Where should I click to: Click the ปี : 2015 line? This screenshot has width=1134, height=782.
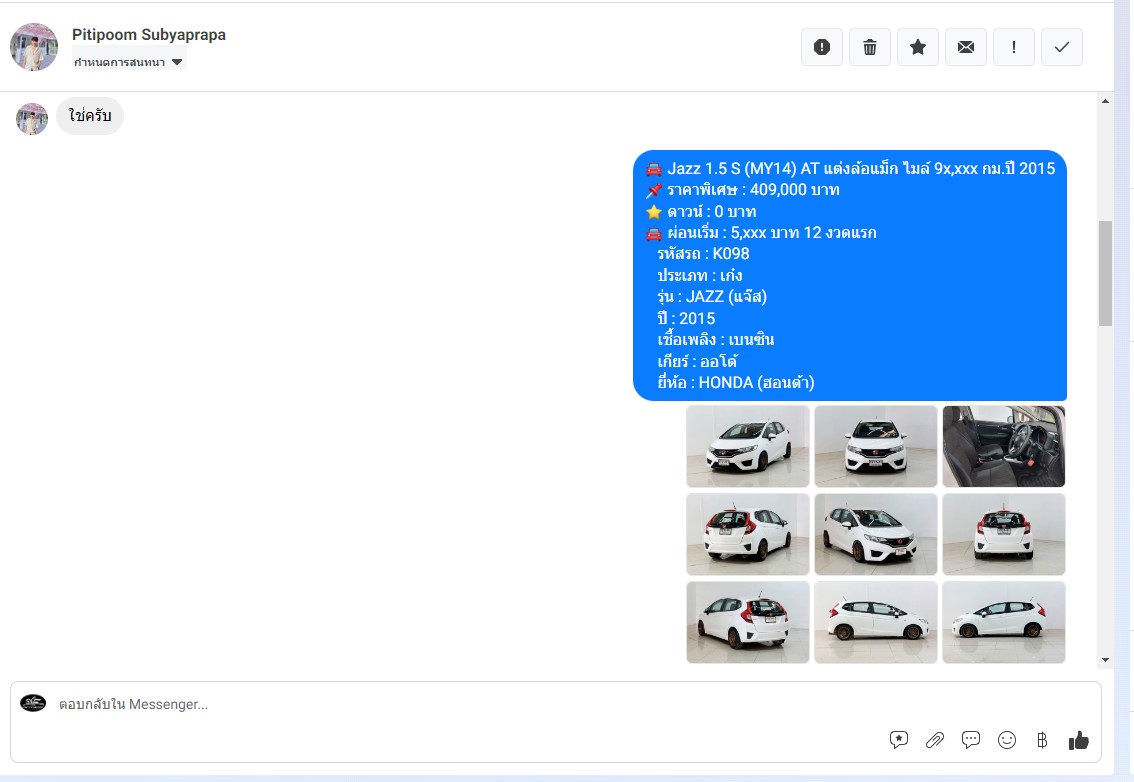[686, 318]
